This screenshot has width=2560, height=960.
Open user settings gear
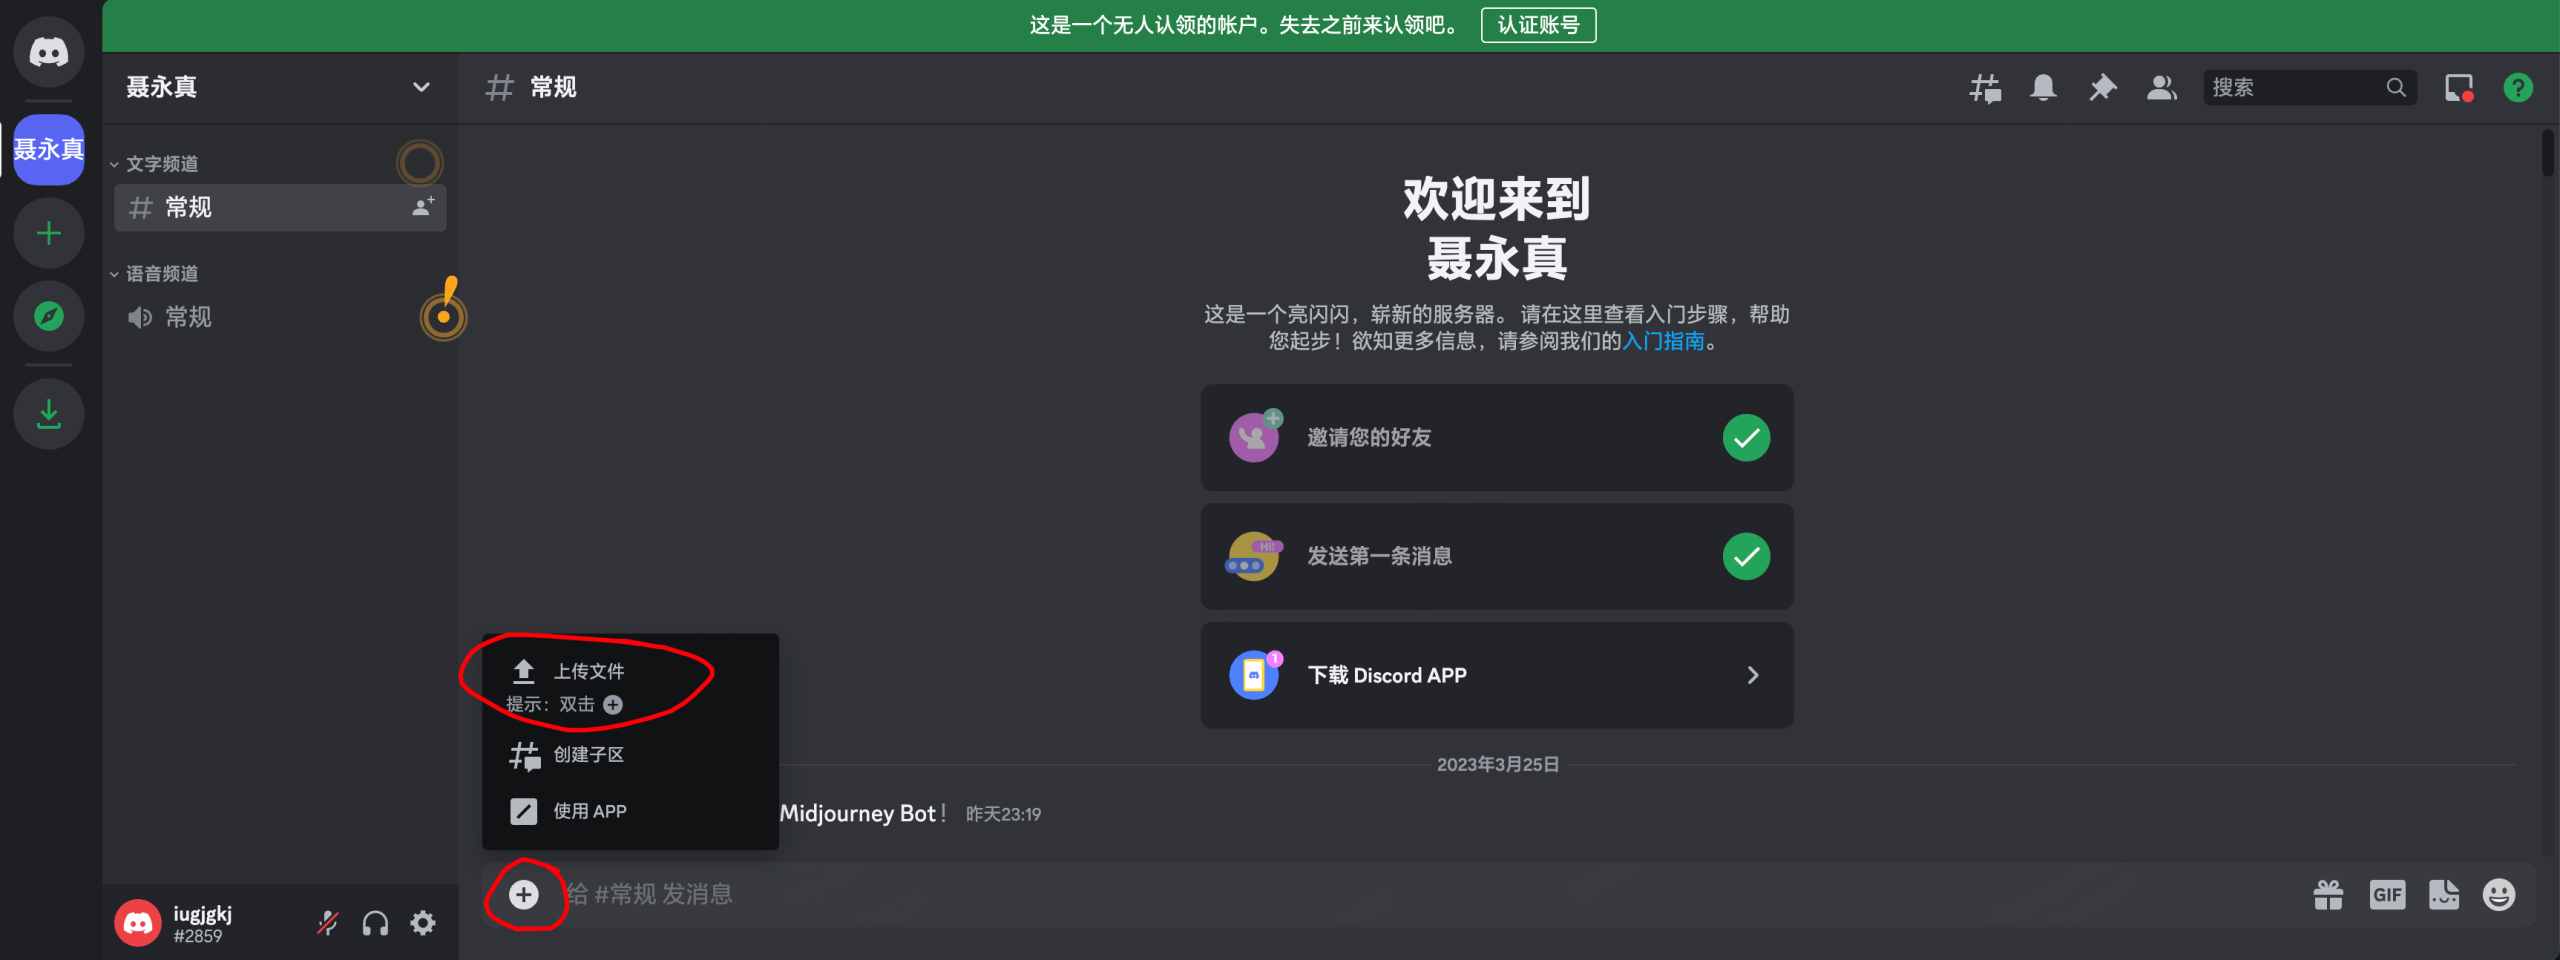coord(423,923)
